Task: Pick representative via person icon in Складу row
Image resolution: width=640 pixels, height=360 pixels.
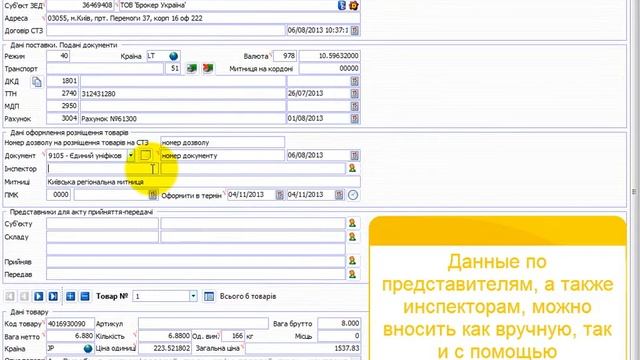Action: point(352,237)
